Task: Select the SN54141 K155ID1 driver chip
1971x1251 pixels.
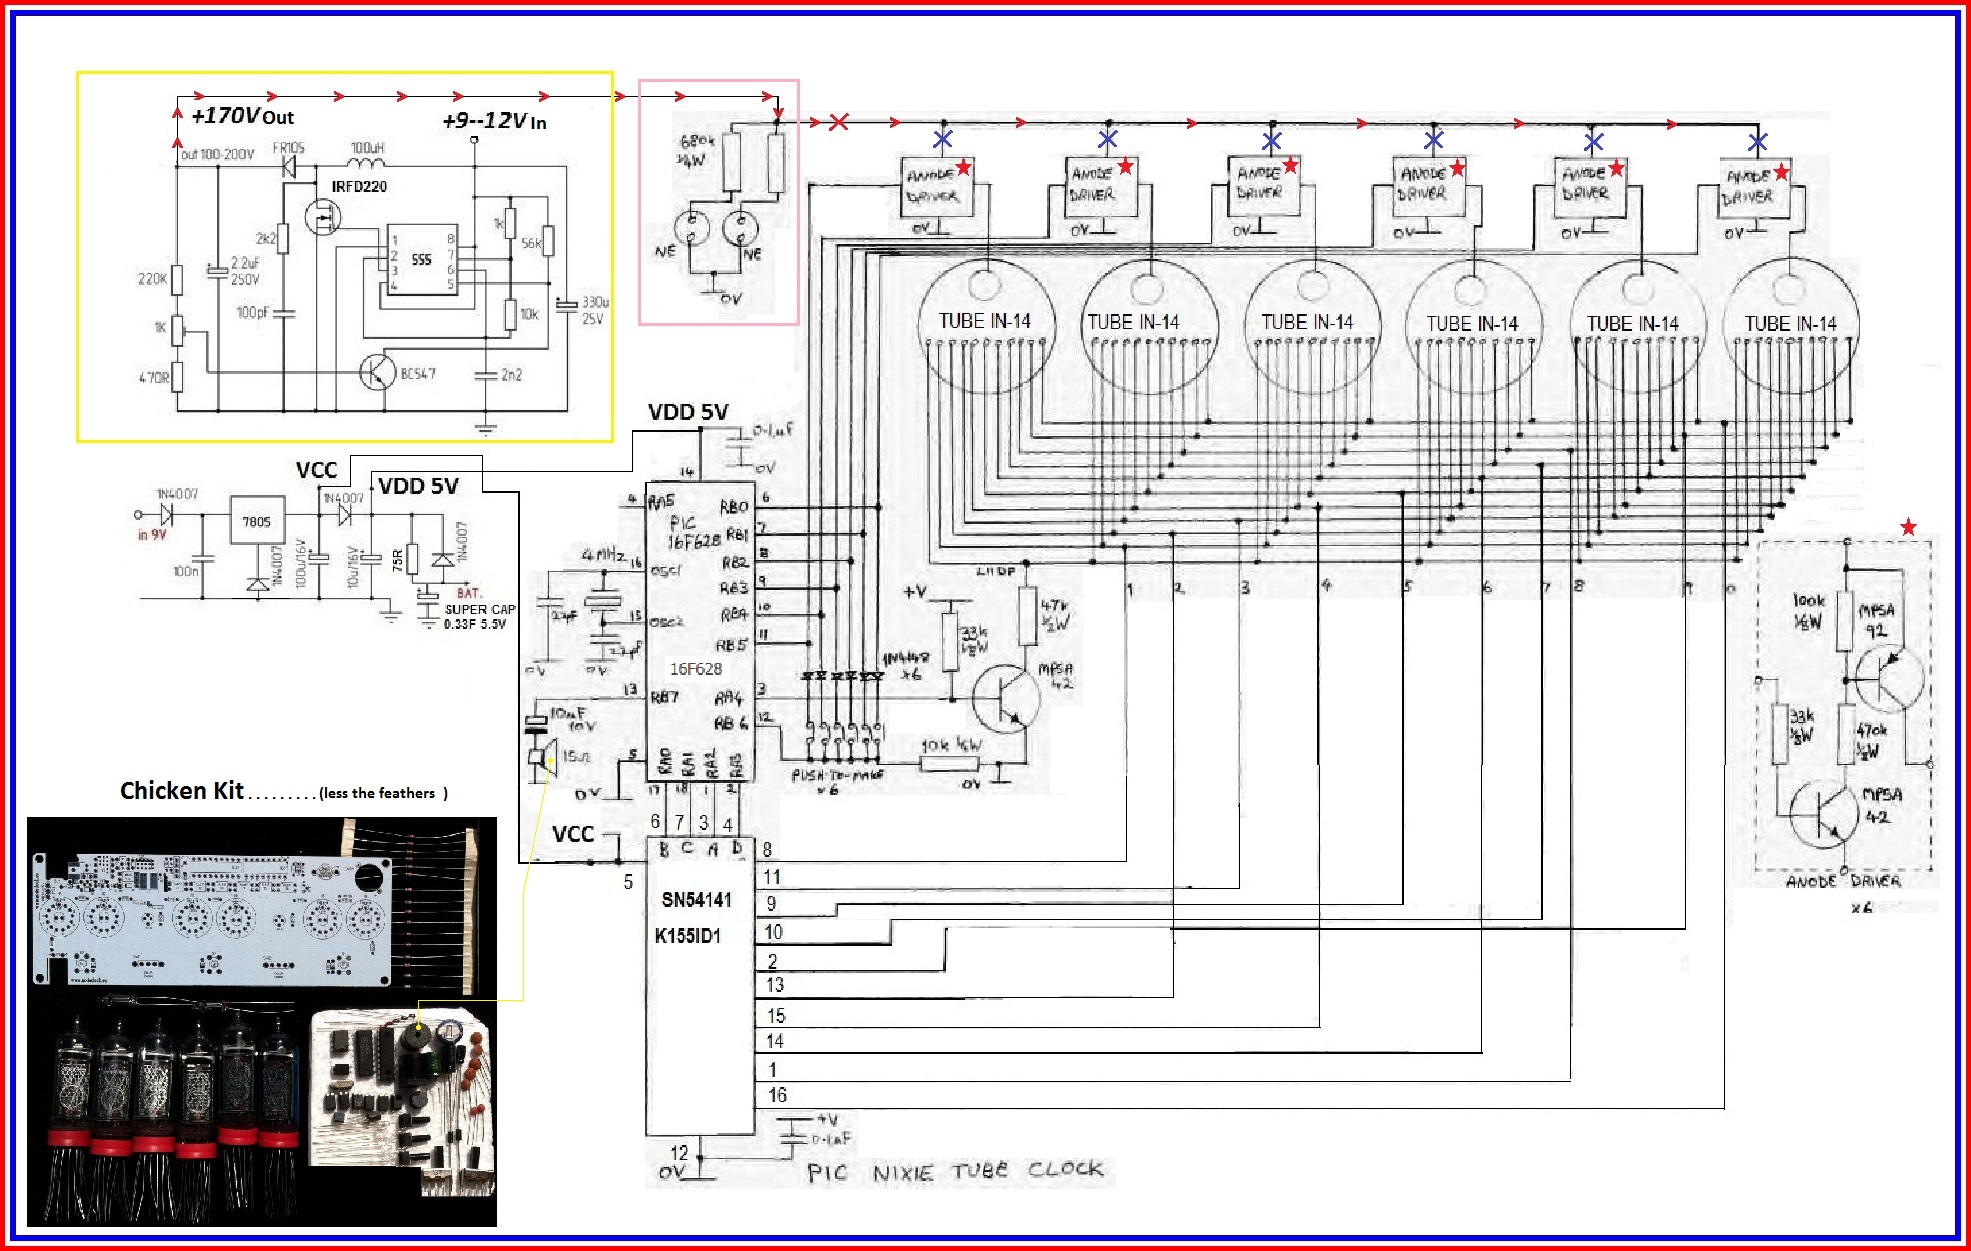Action: [700, 987]
